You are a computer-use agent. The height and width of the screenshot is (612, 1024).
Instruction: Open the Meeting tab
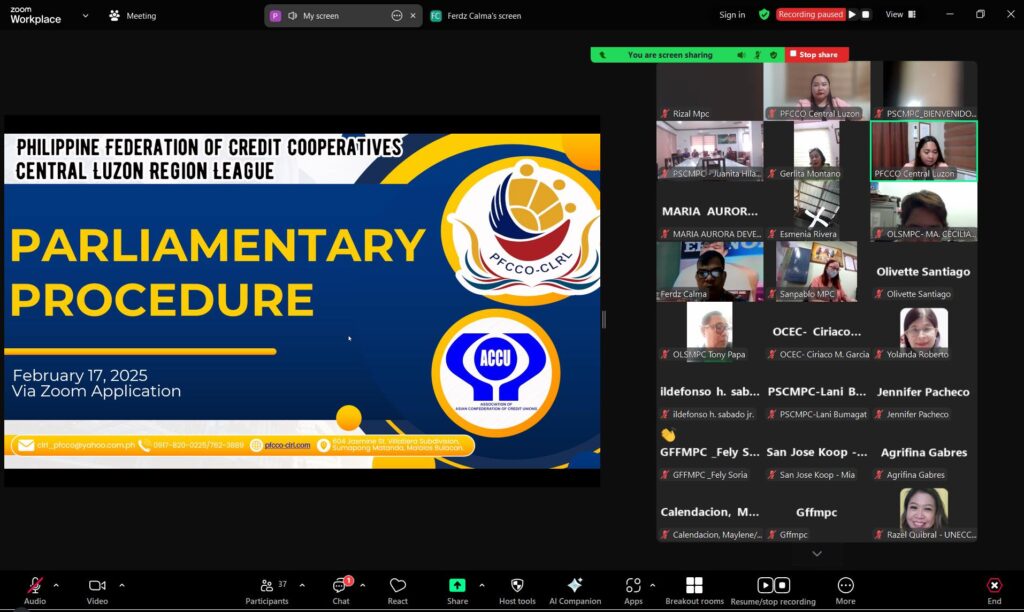point(133,16)
